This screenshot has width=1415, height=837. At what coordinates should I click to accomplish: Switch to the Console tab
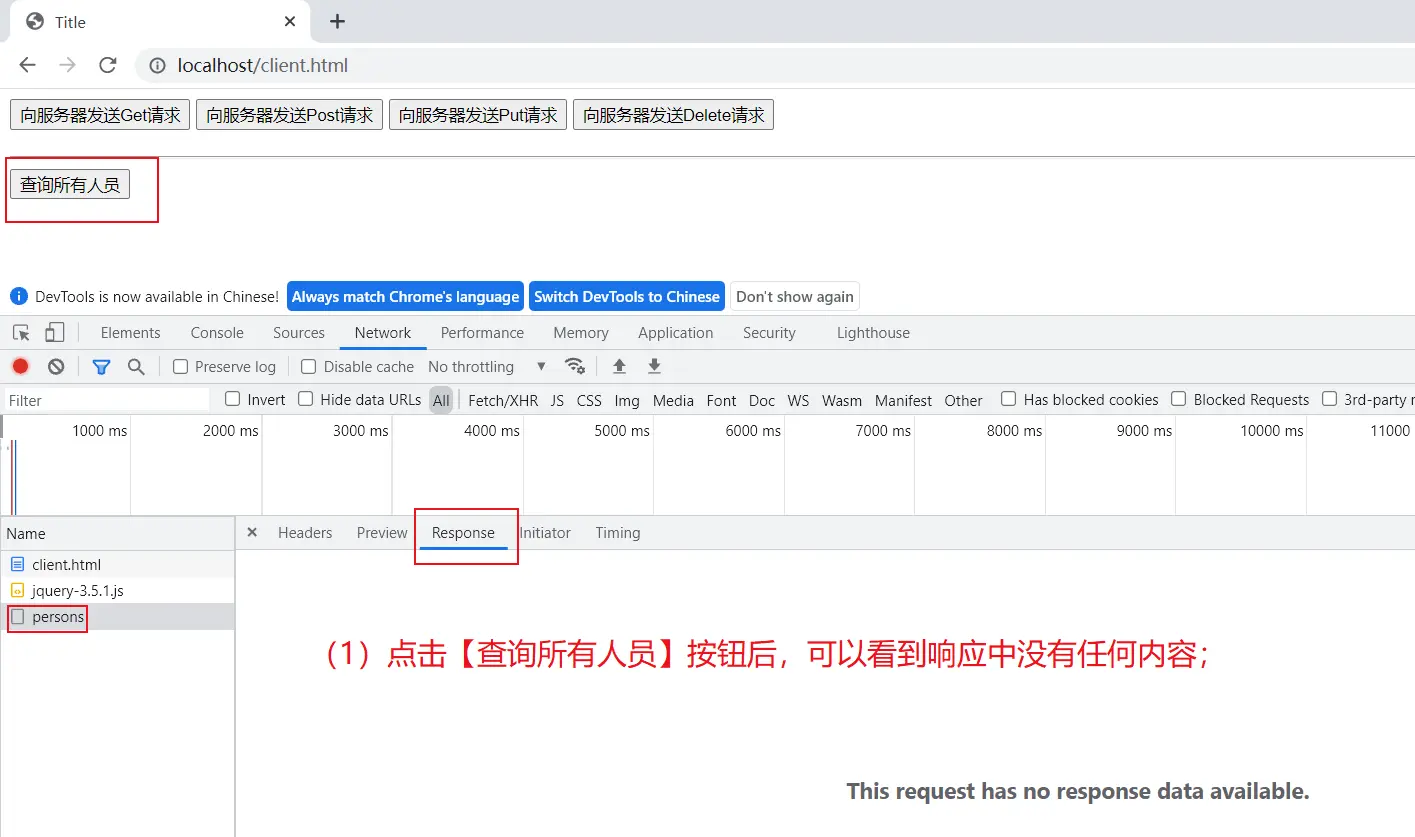(217, 333)
